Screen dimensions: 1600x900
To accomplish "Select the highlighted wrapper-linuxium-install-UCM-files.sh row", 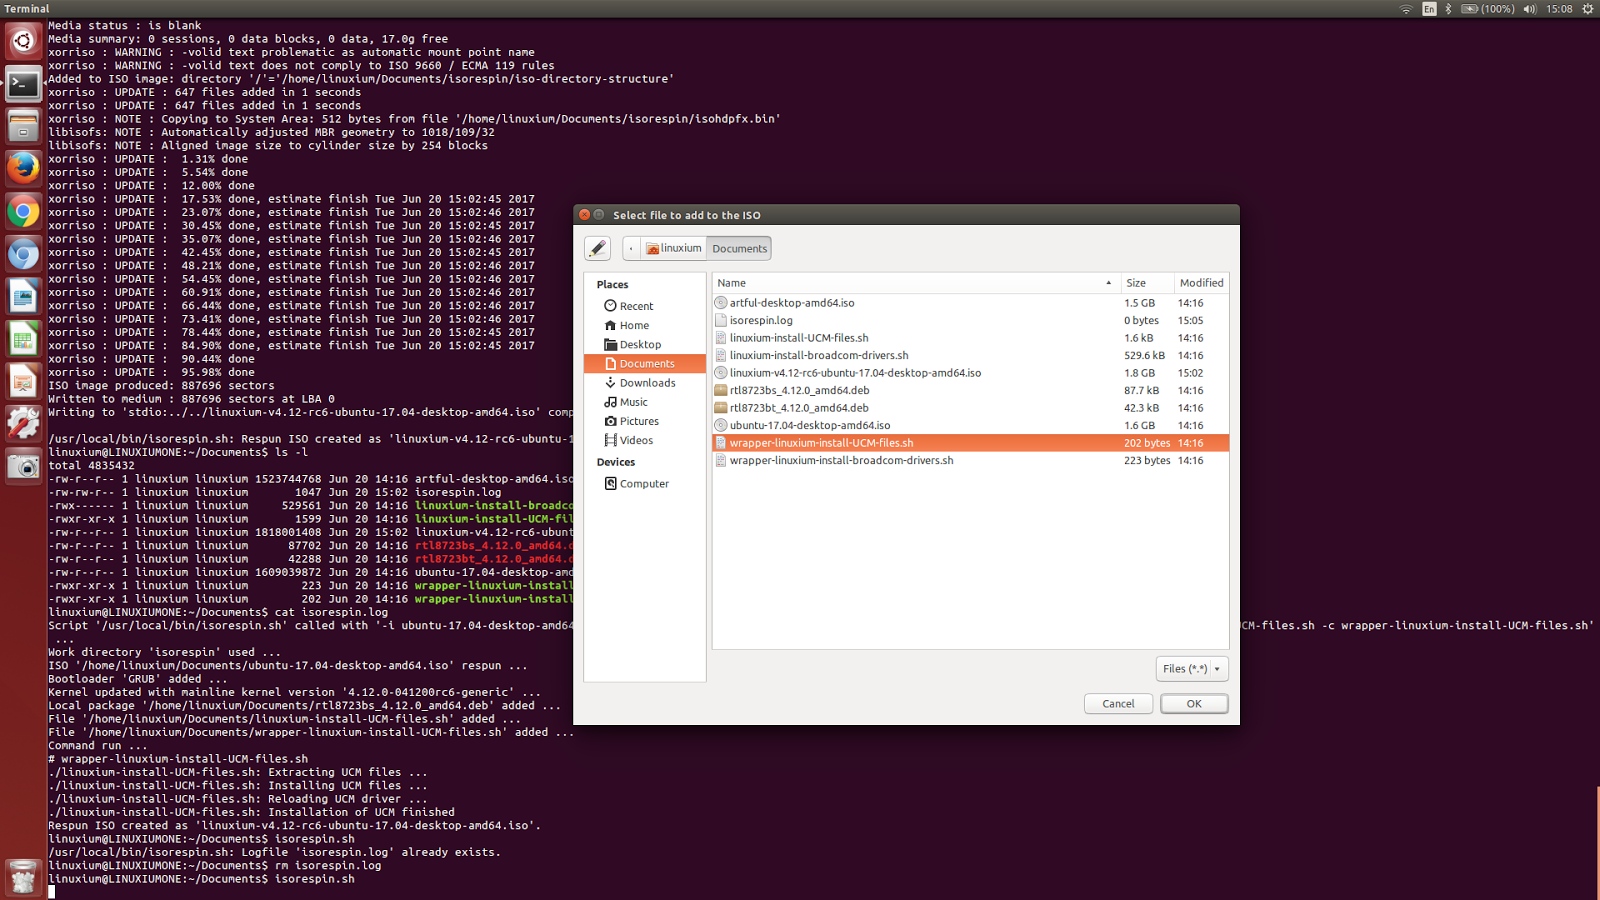I will pos(971,443).
